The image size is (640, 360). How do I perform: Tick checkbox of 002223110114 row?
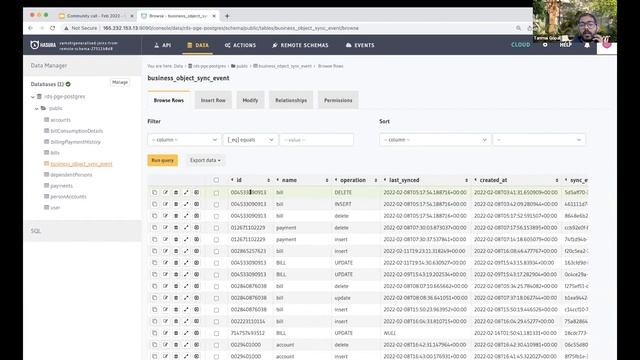click(216, 322)
